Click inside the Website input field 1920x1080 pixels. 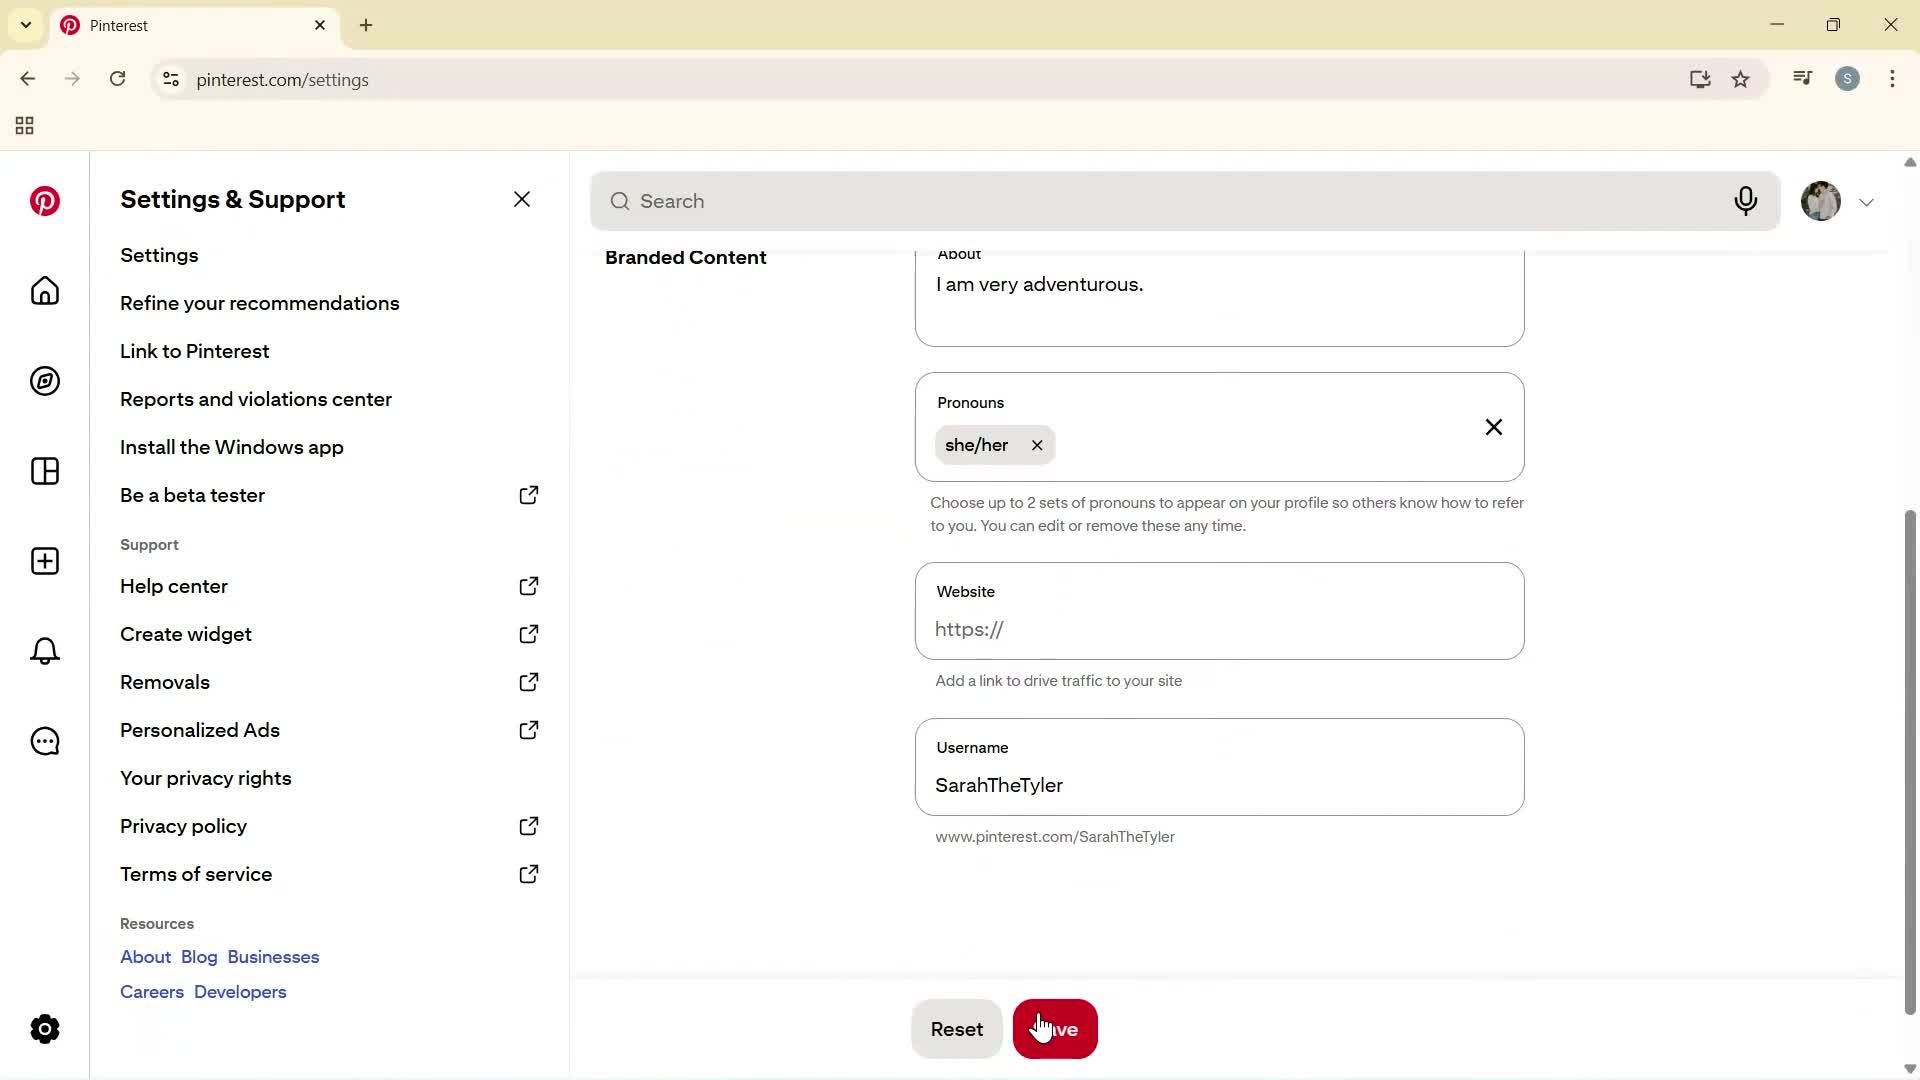(x=1219, y=629)
